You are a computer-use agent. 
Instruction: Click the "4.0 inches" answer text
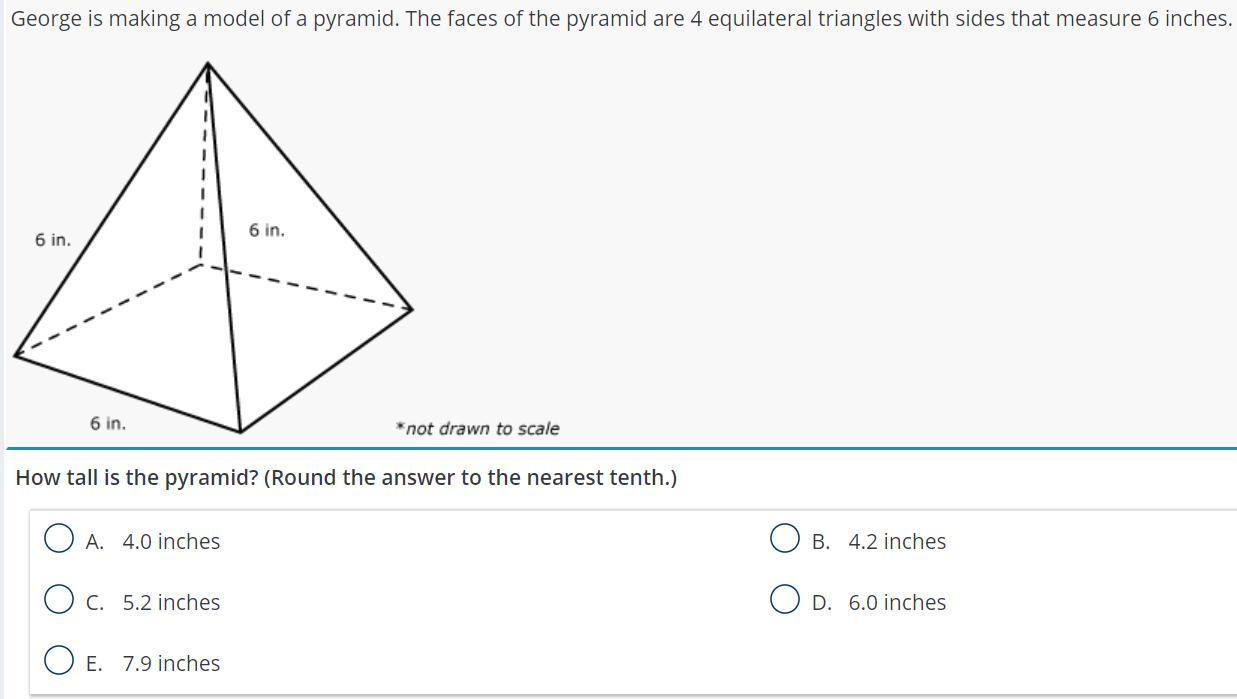coord(171,541)
